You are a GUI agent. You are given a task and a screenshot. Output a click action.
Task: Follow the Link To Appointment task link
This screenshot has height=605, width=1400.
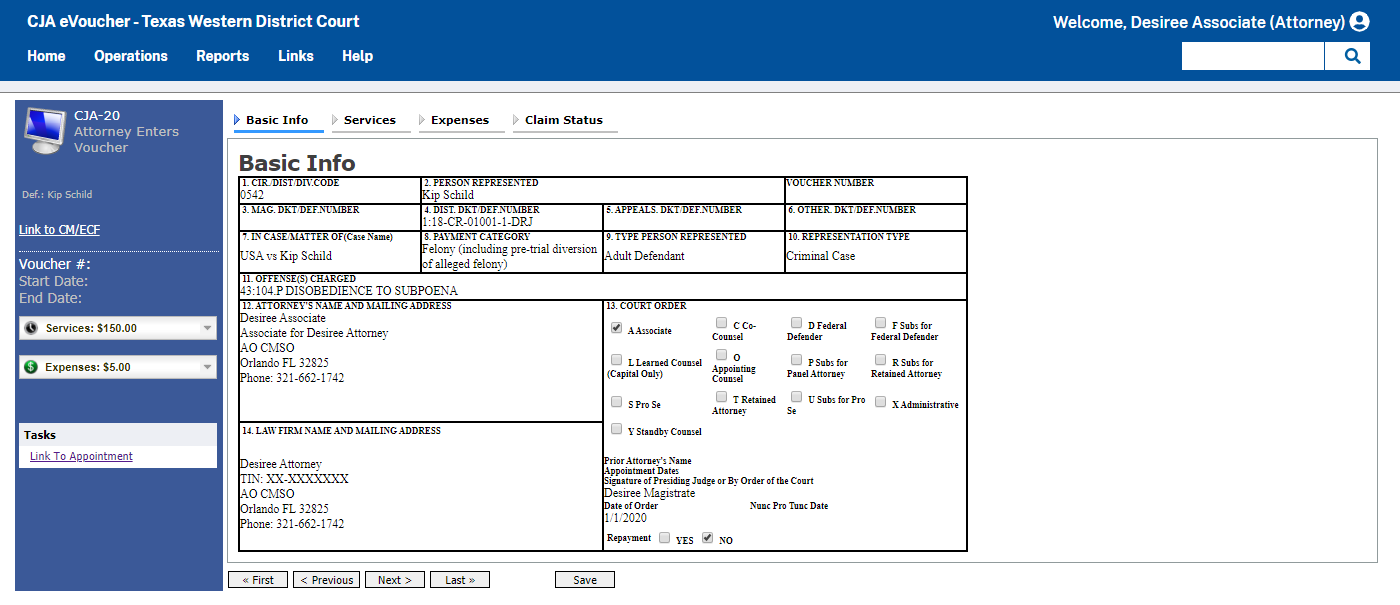click(80, 455)
